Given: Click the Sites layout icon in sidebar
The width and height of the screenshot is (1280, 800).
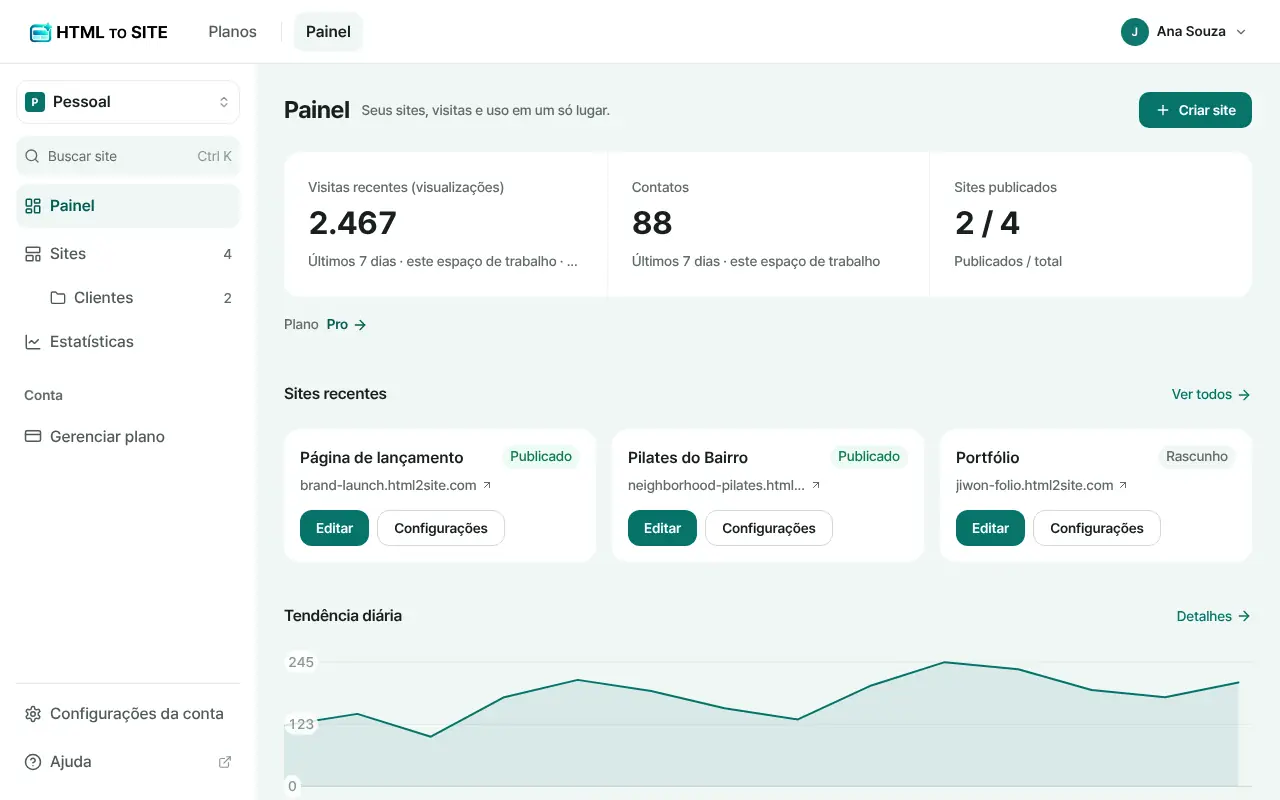Looking at the screenshot, I should [x=33, y=254].
